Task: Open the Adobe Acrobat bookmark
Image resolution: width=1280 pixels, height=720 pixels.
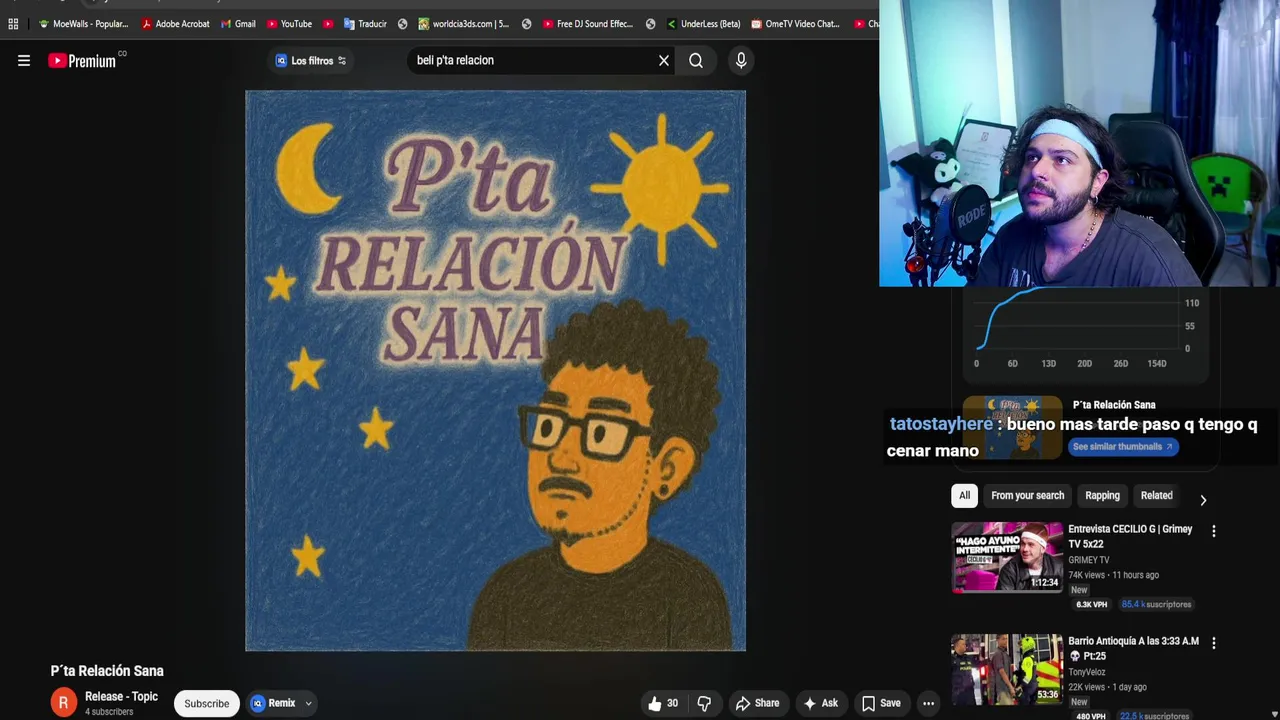Action: coord(175,24)
